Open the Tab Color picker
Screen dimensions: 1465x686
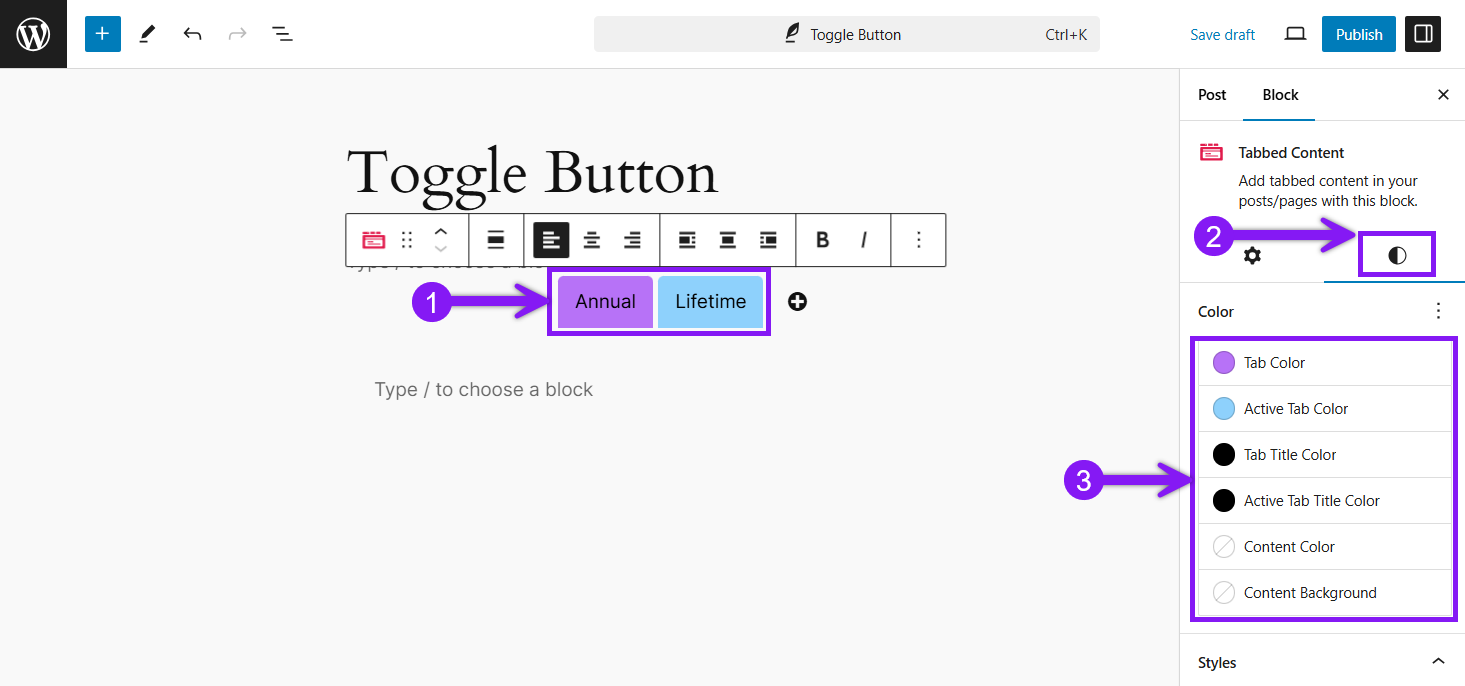(1324, 363)
